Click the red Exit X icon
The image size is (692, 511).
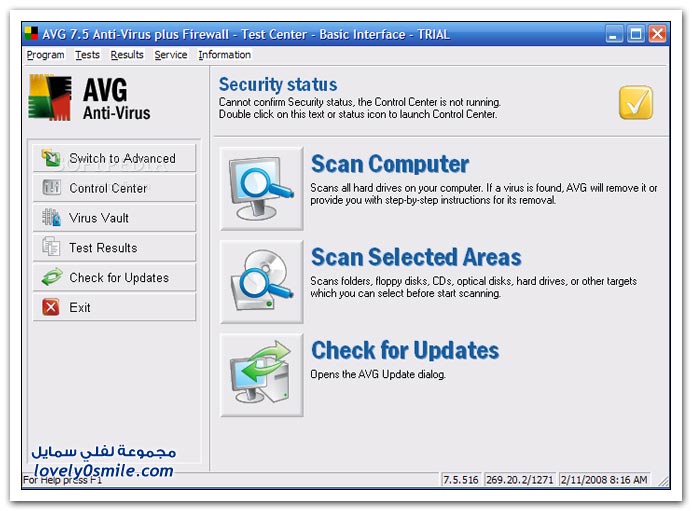pos(51,308)
